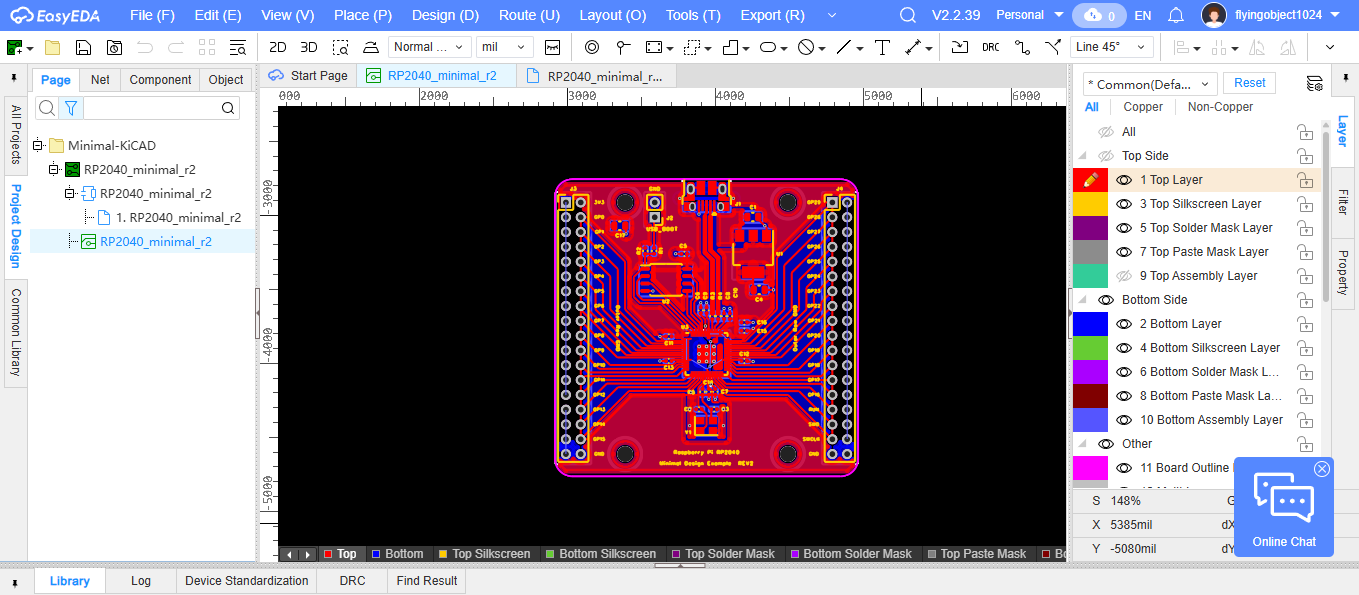Collapse the Minimal-KiCAD project tree node
The image size is (1359, 595).
38,145
